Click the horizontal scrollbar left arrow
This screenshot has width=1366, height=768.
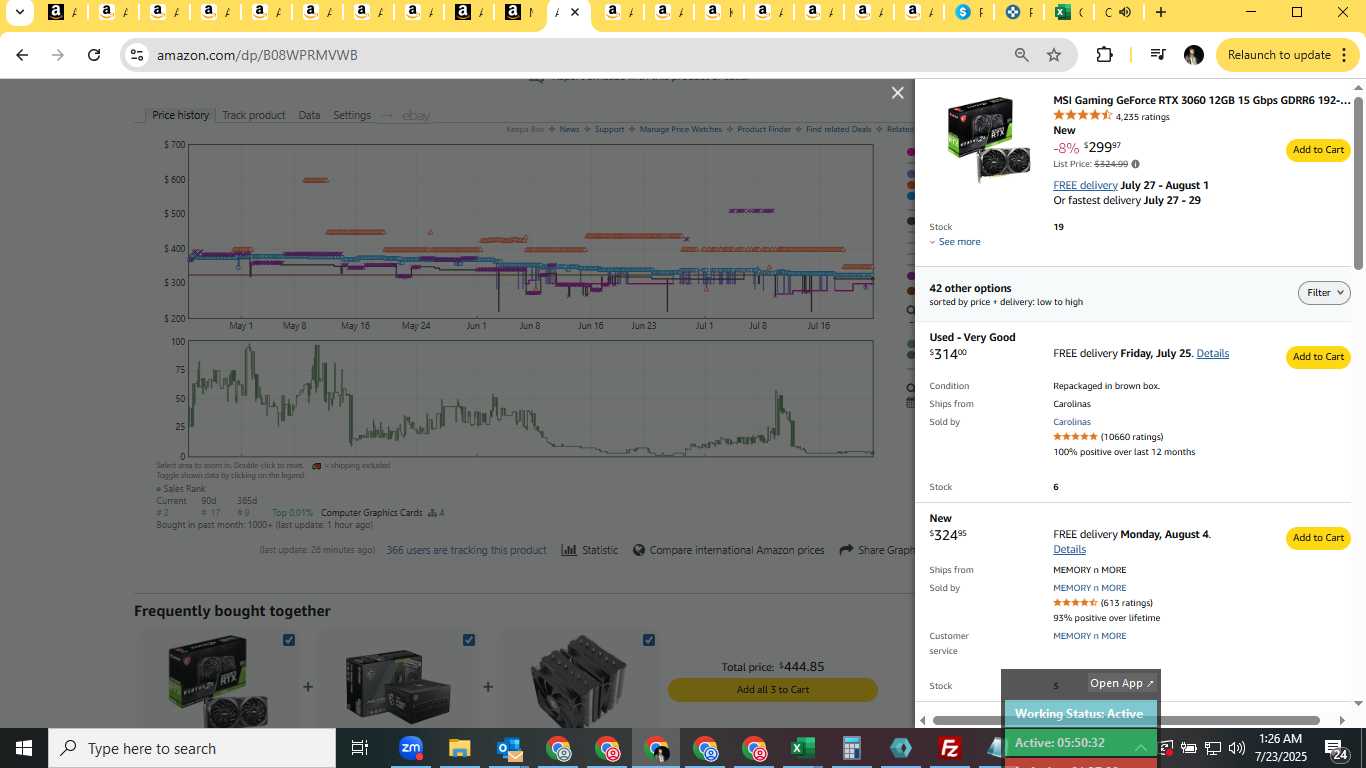click(x=921, y=720)
